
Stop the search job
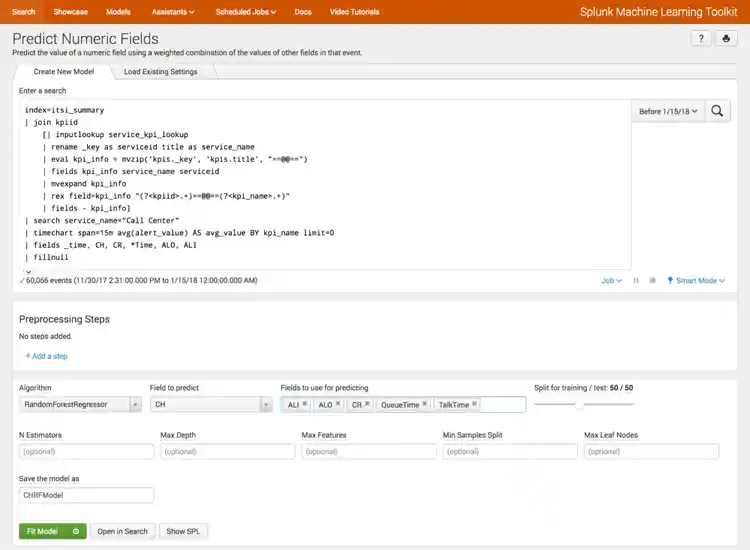[652, 281]
